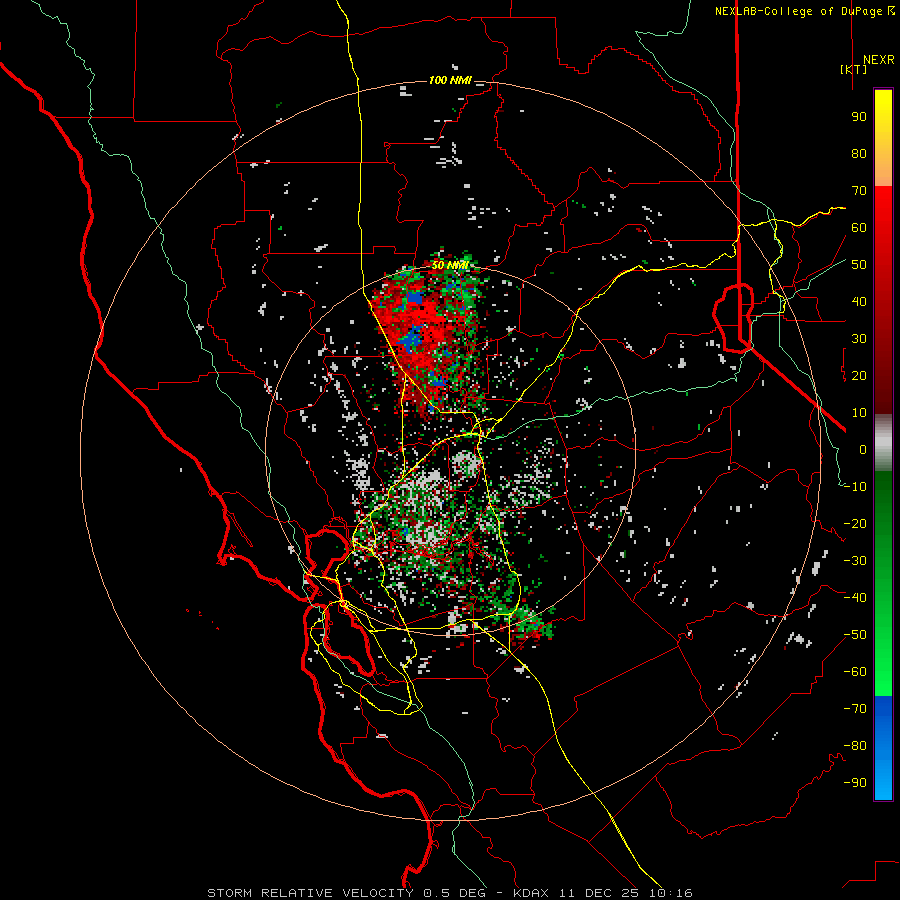Click the 20 value on velocity scale

859,376
